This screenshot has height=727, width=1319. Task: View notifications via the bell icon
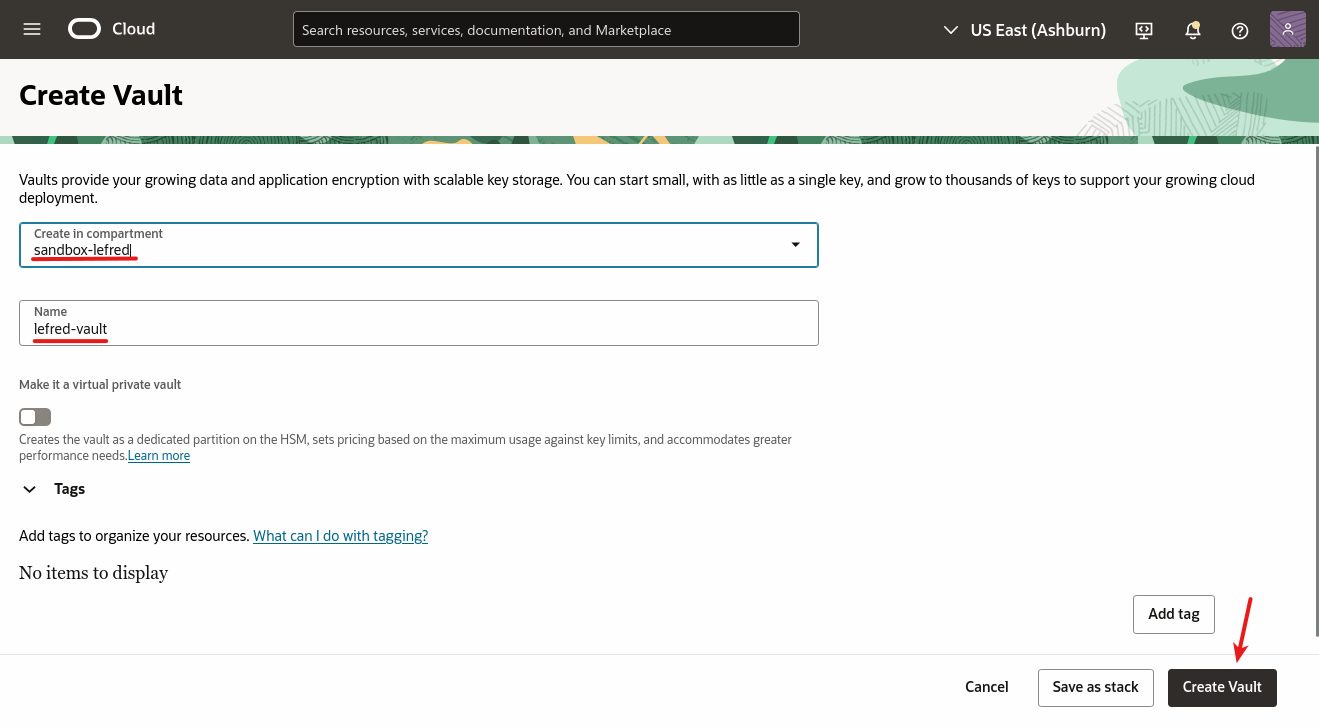(1192, 30)
